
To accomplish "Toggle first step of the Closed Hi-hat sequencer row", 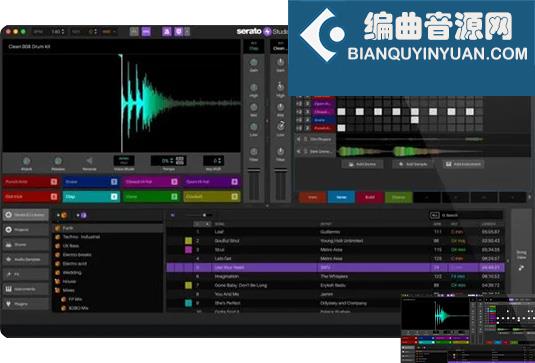I will 341,112.
